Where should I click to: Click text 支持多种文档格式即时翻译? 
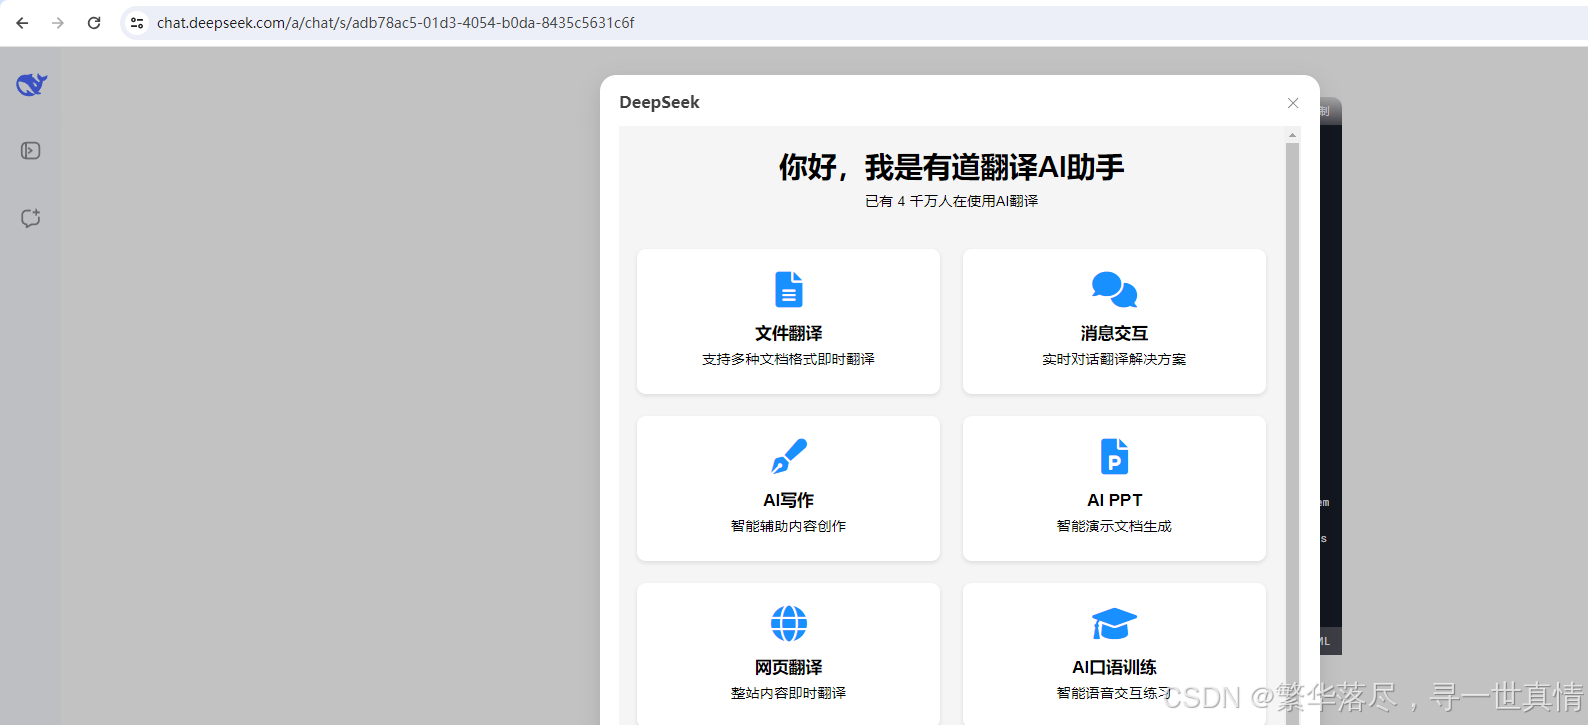pos(789,359)
